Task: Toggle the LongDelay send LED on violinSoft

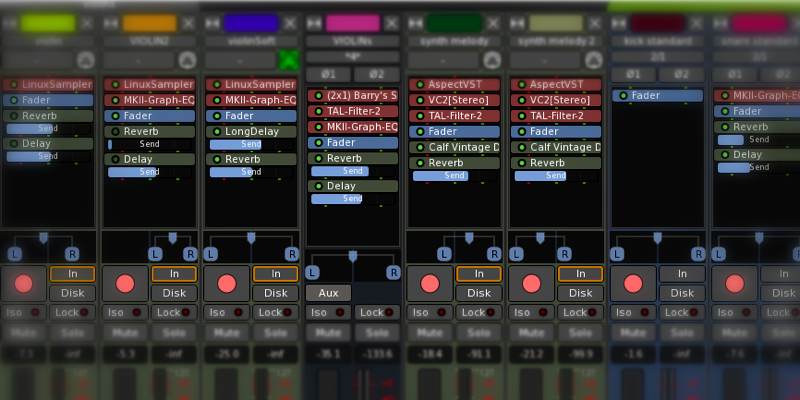Action: pos(217,132)
